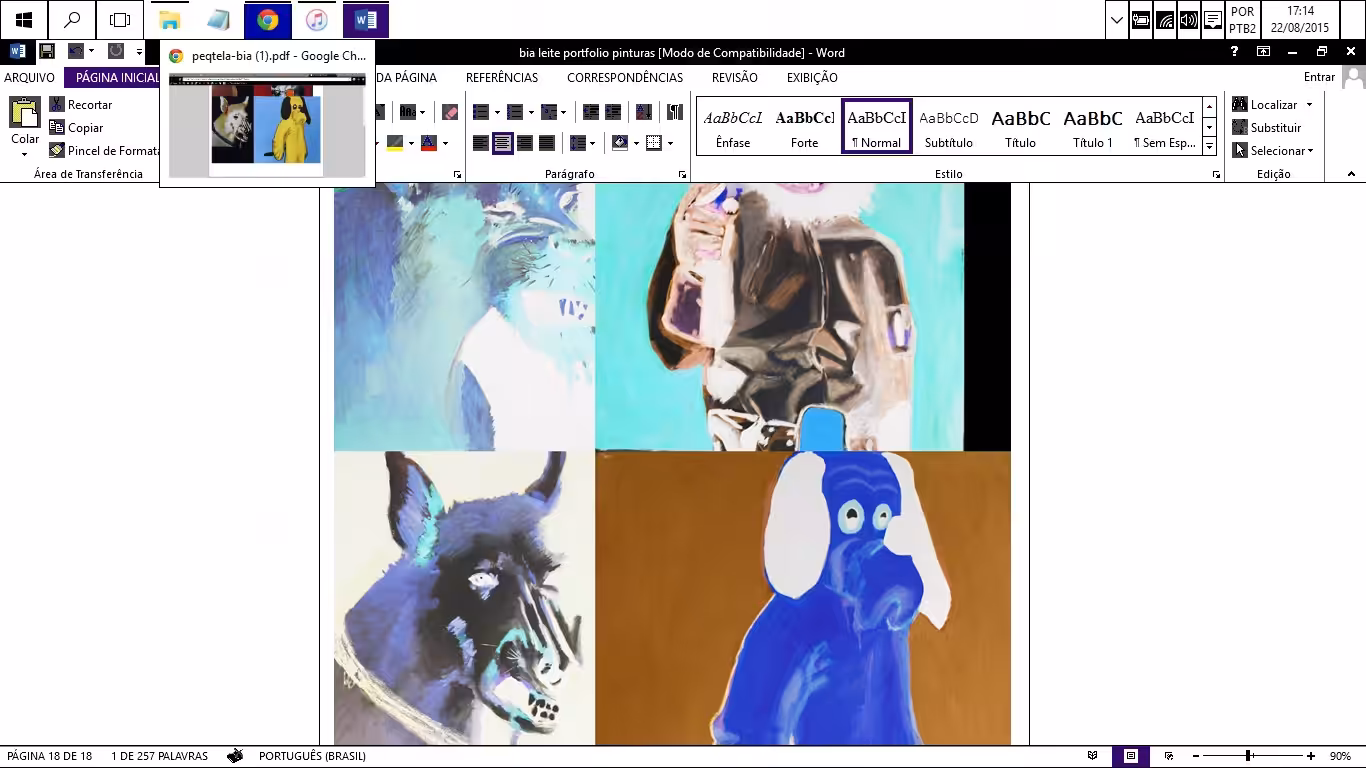Run spelling check from the status bar icon
Screen dimensions: 1366x768
pos(235,756)
